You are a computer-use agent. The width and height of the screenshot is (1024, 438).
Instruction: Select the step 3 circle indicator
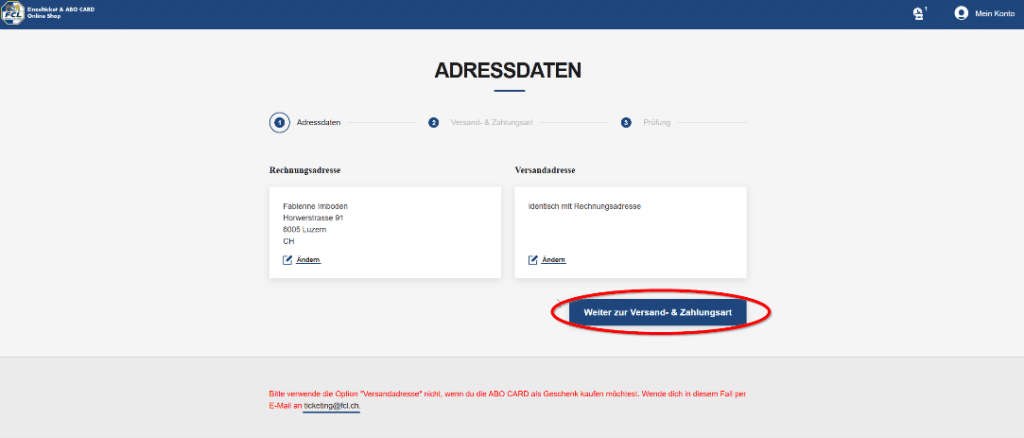pos(626,123)
